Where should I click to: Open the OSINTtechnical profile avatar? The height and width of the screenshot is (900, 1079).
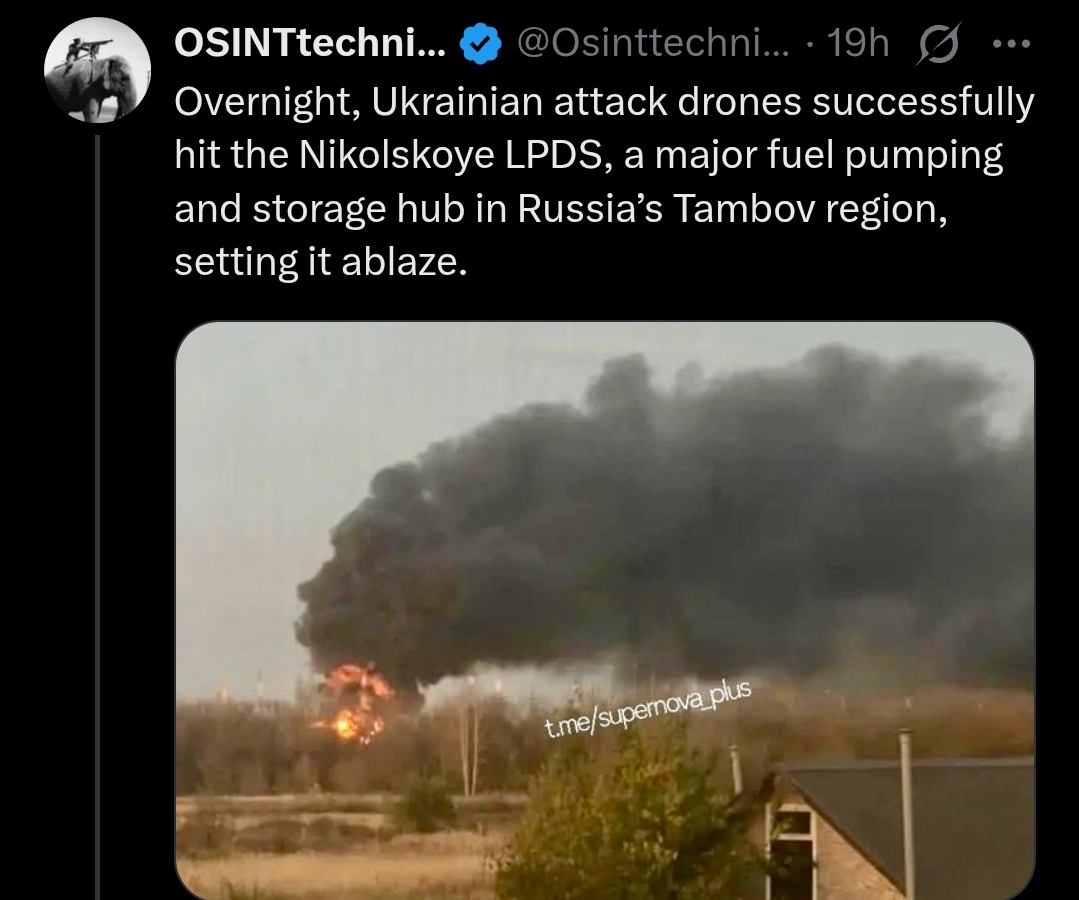pos(97,69)
